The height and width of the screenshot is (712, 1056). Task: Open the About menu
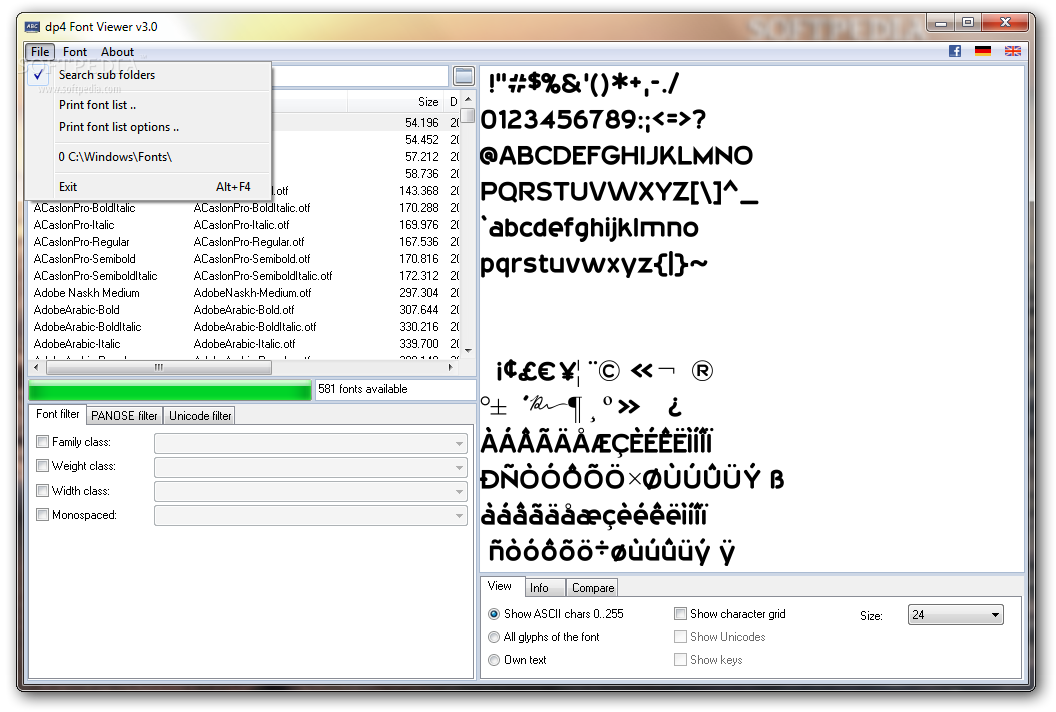tap(117, 52)
